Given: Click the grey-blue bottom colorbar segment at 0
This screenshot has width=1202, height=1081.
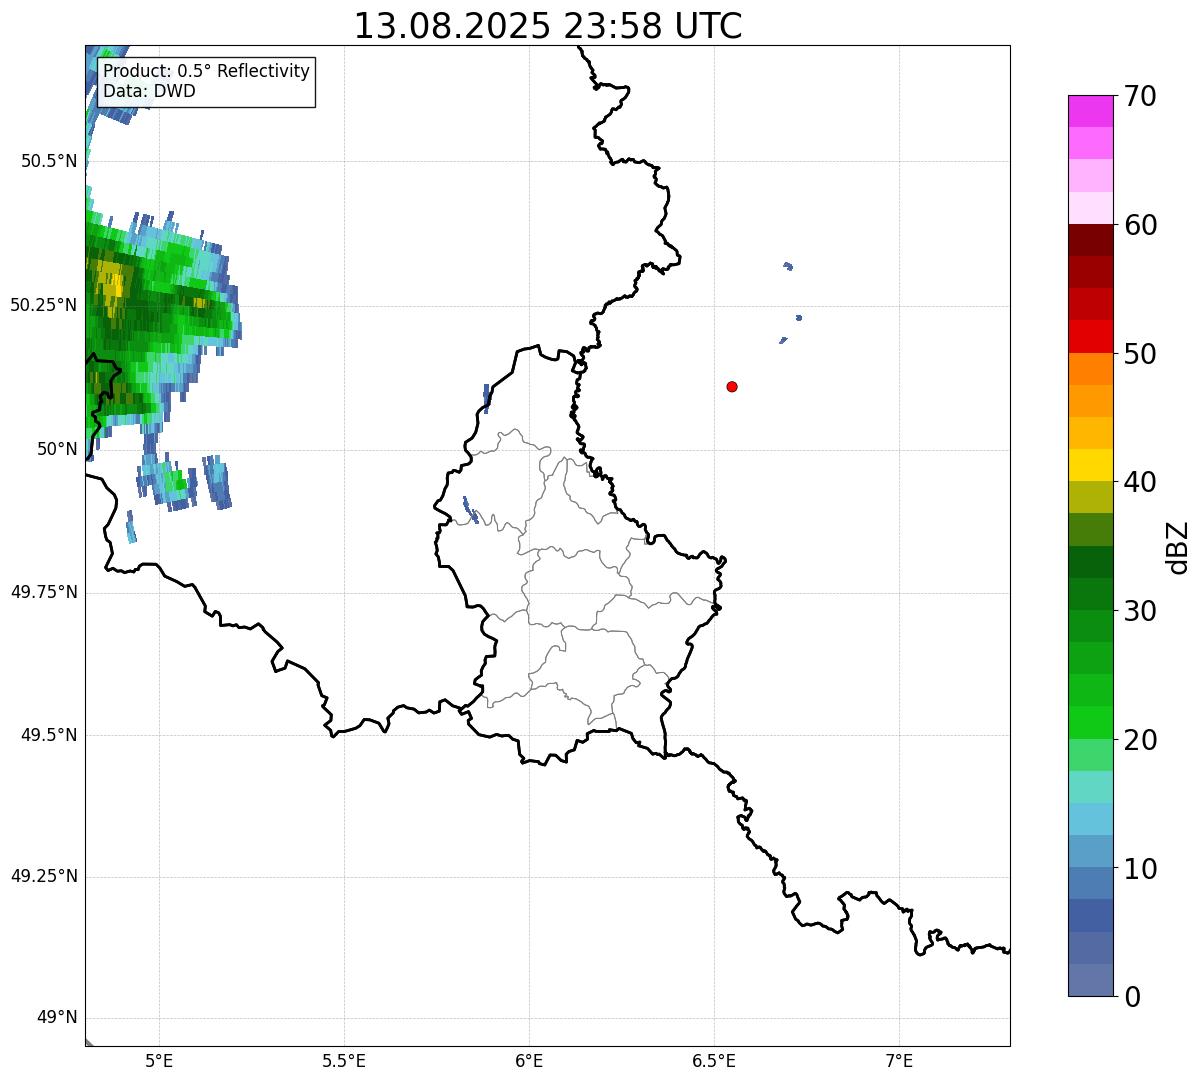Looking at the screenshot, I should (1090, 980).
